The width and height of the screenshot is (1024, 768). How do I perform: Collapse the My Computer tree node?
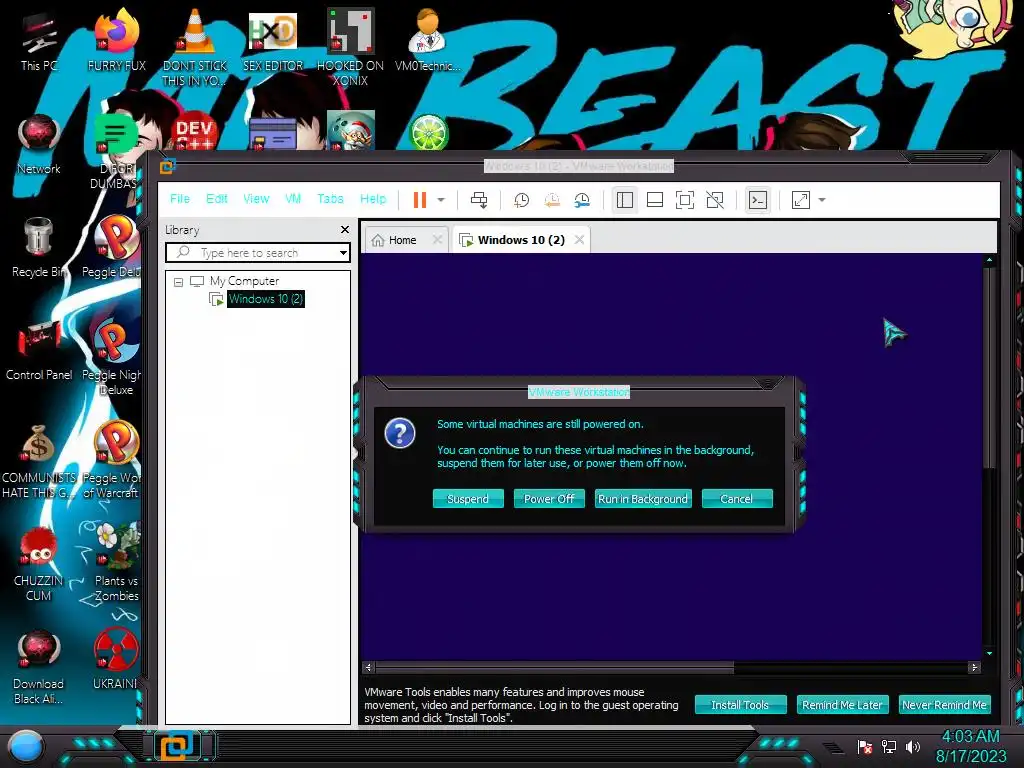coord(178,282)
